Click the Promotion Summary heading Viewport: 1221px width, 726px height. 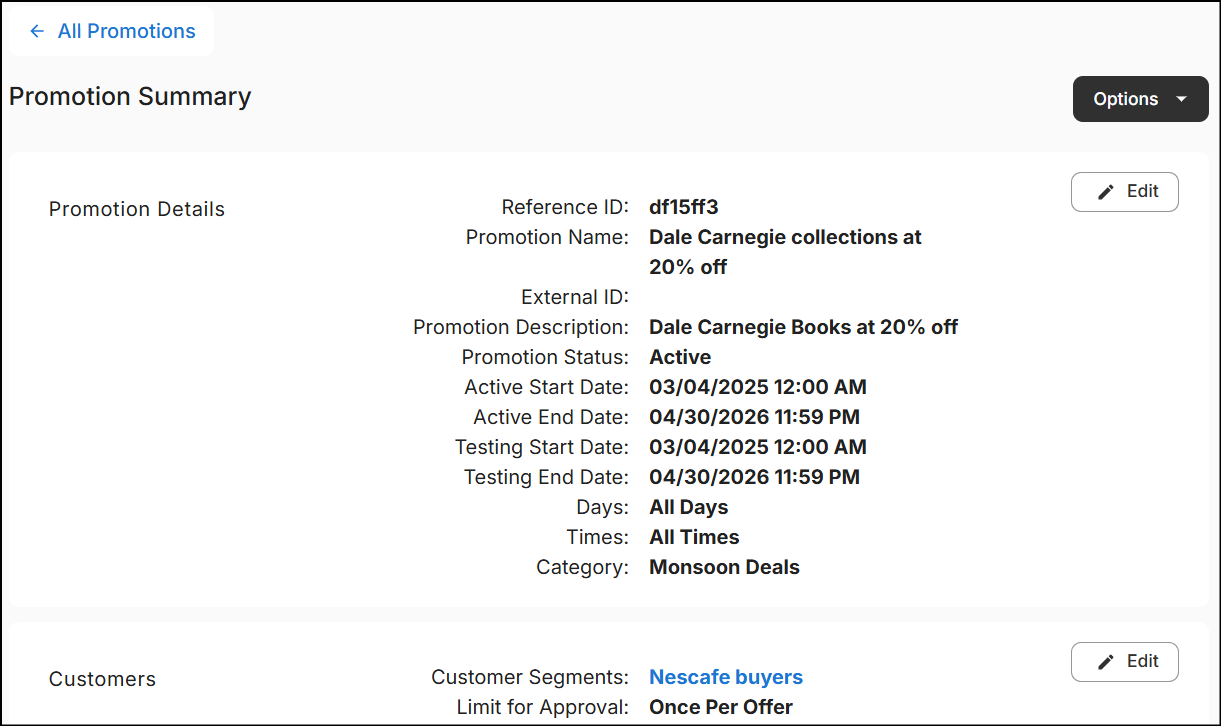point(130,97)
